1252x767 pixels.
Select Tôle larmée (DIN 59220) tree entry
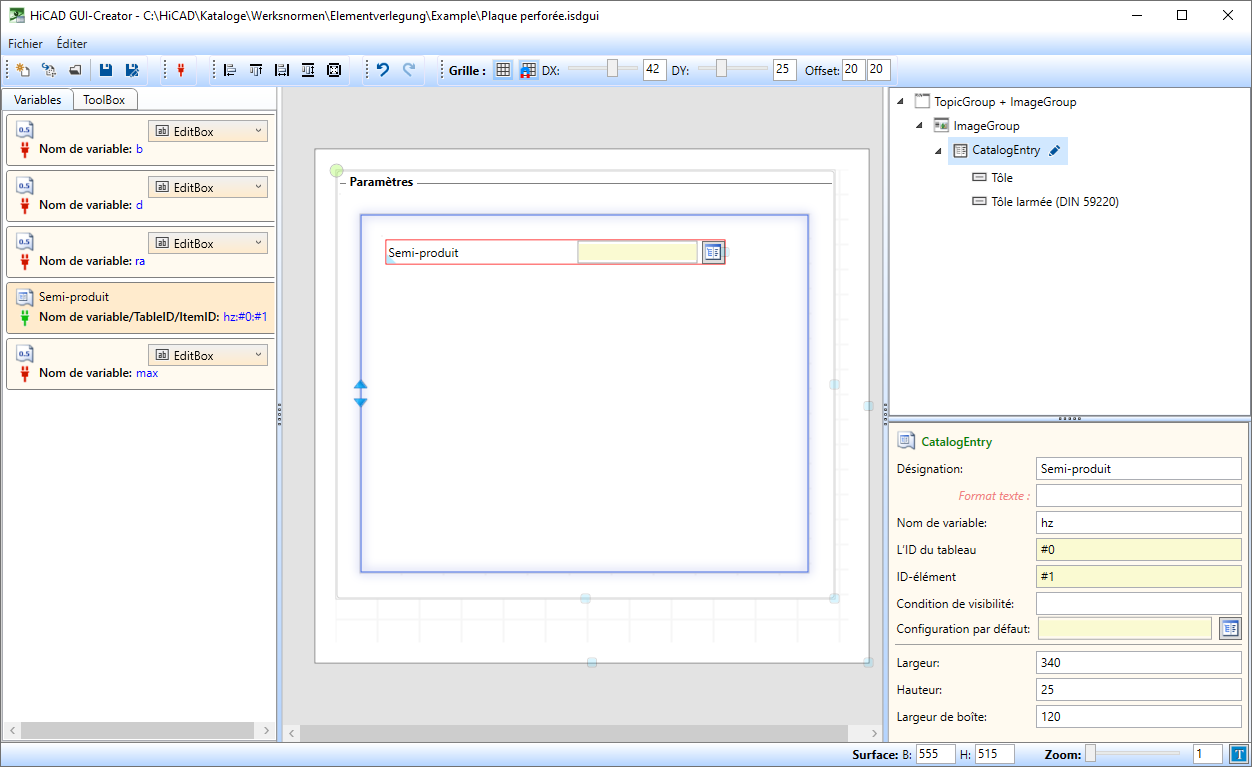pyautogui.click(x=1054, y=202)
